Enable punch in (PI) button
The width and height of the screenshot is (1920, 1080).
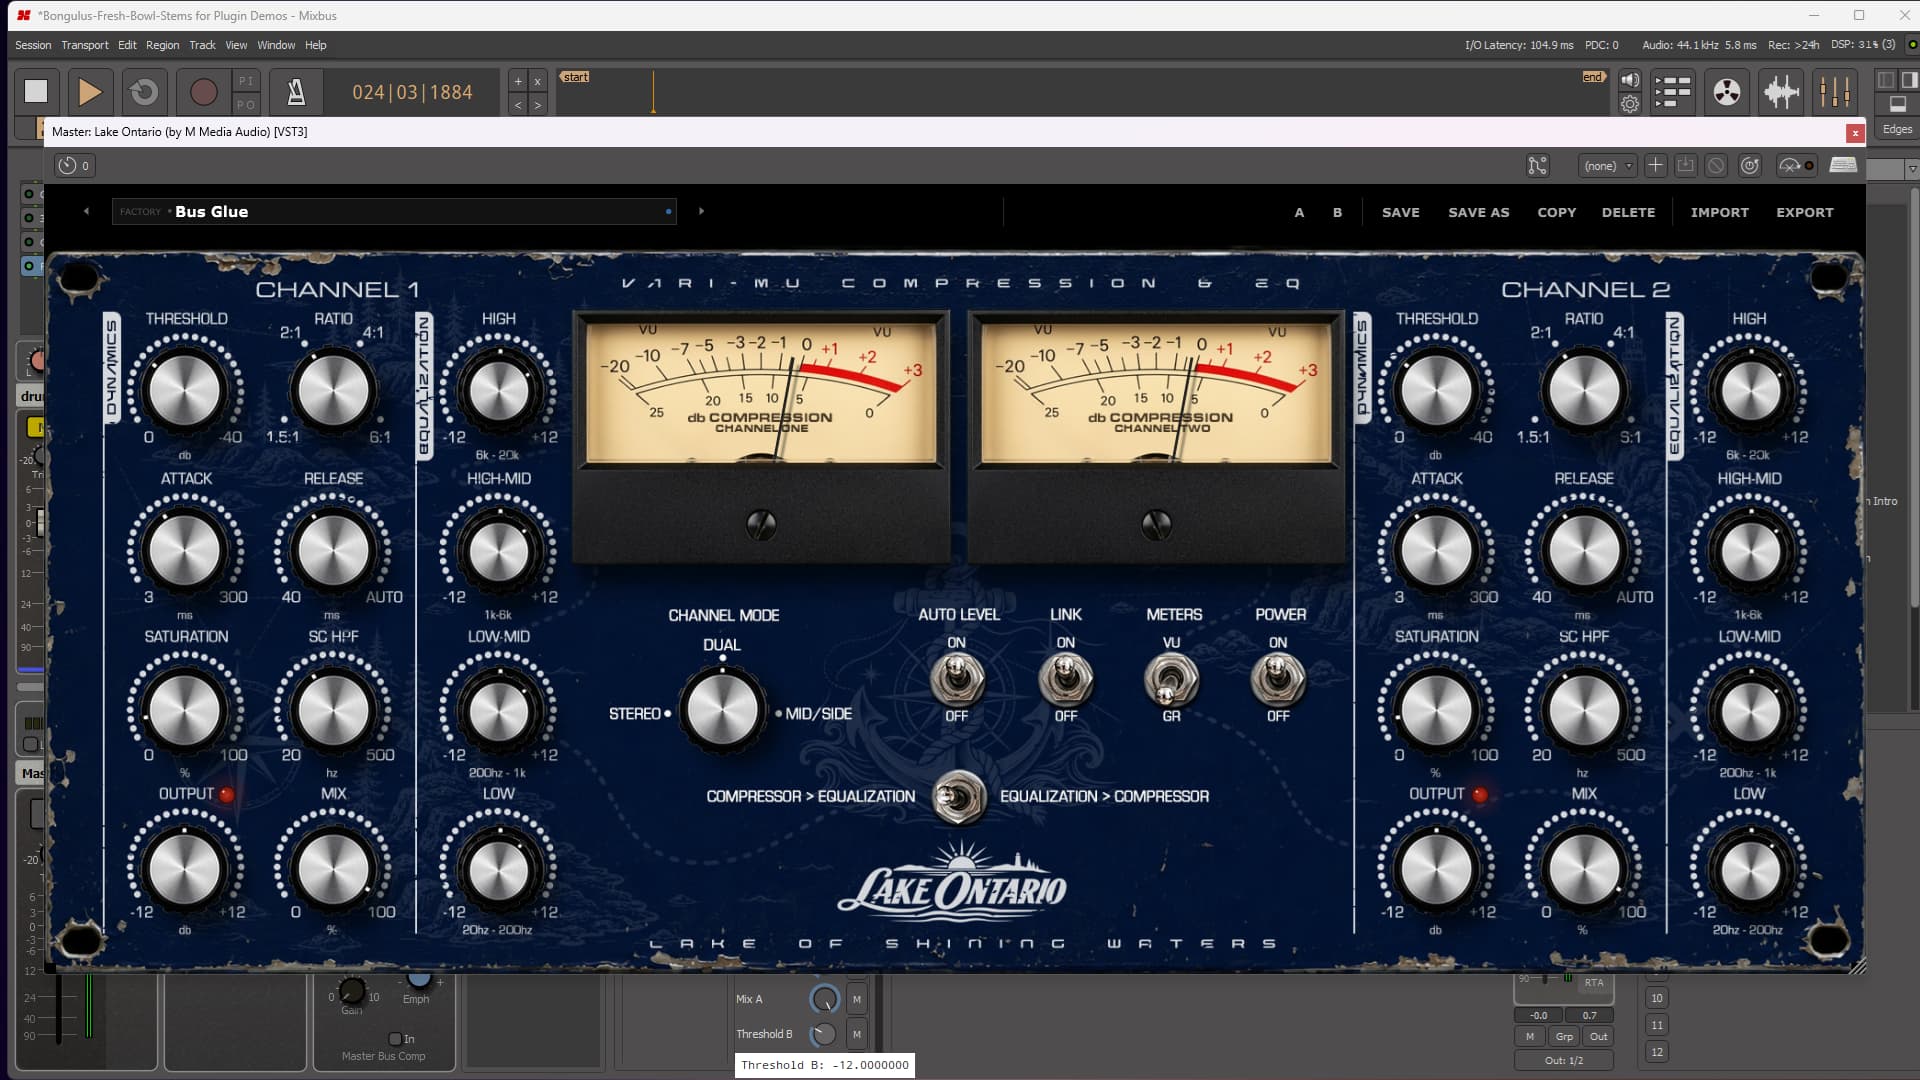pyautogui.click(x=246, y=81)
